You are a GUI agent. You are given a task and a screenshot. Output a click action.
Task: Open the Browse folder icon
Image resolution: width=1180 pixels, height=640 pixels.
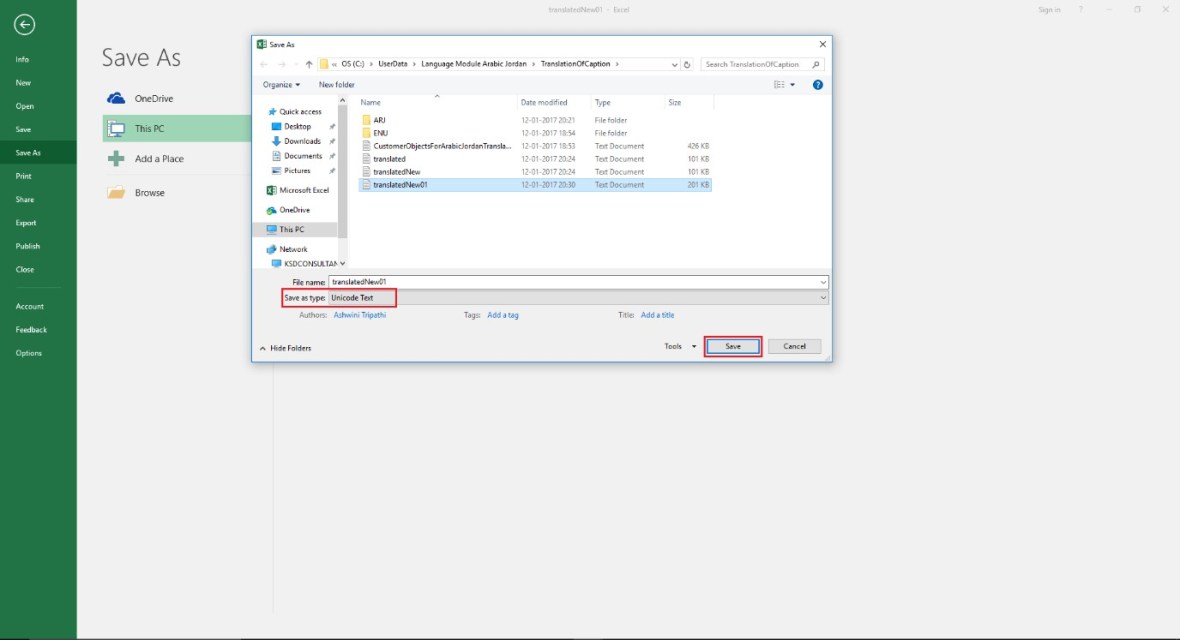pyautogui.click(x=116, y=193)
